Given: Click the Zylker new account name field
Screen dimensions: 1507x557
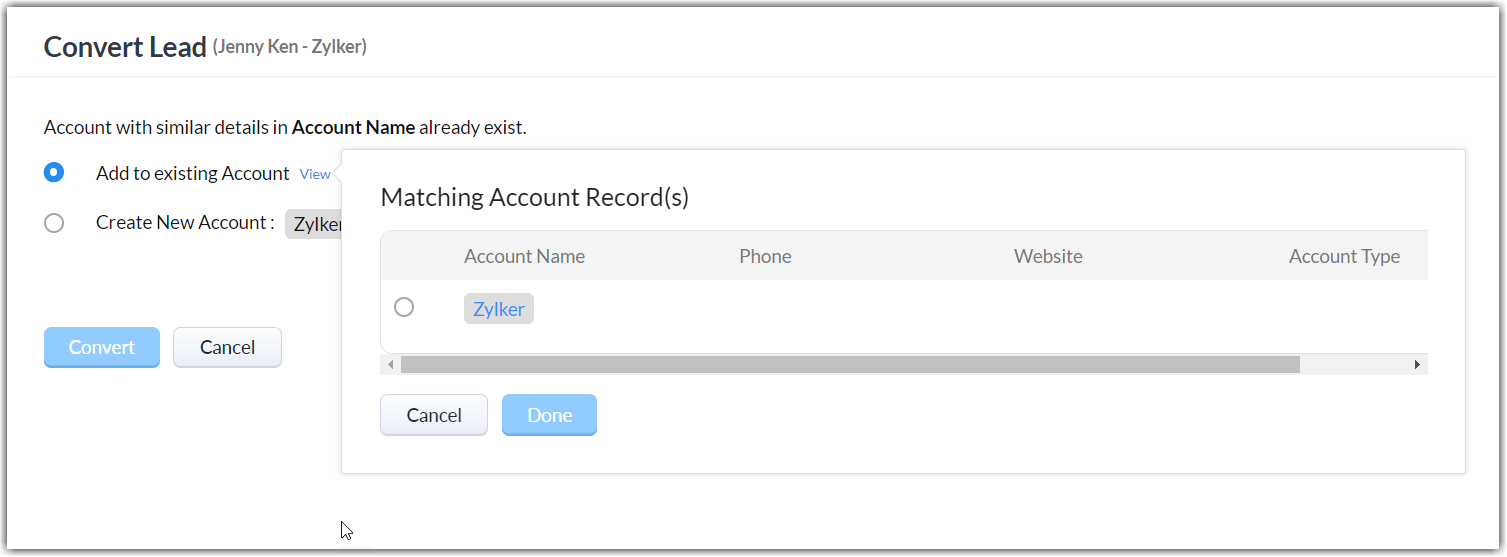Looking at the screenshot, I should coord(315,224).
